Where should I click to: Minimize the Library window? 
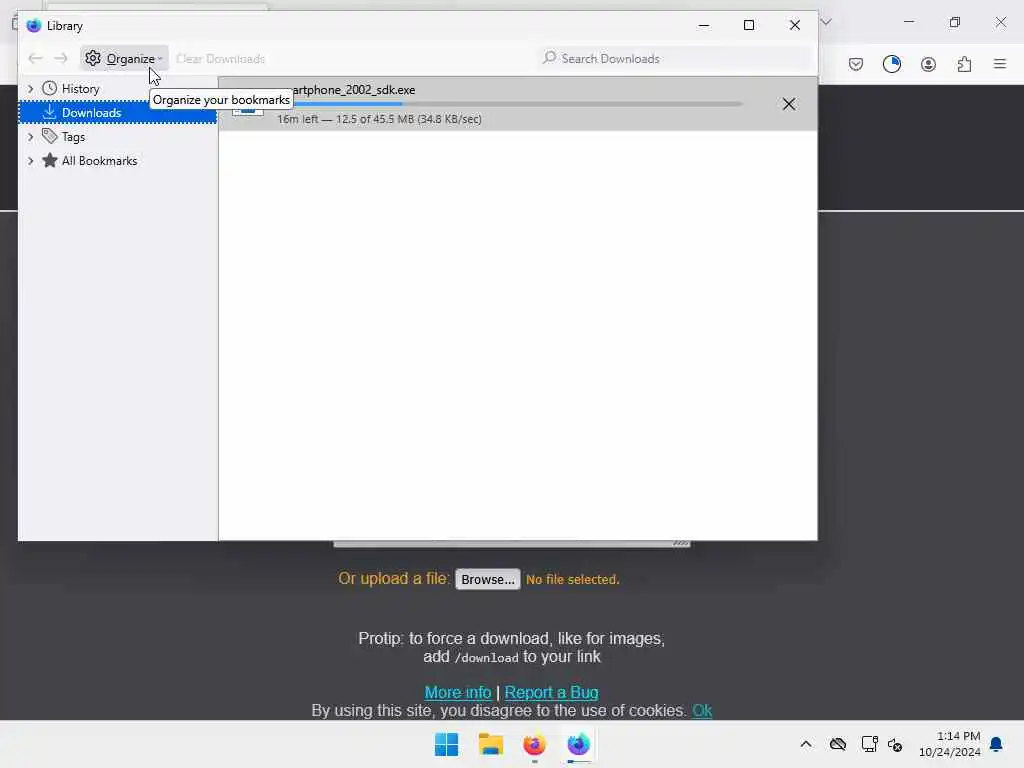coord(703,25)
